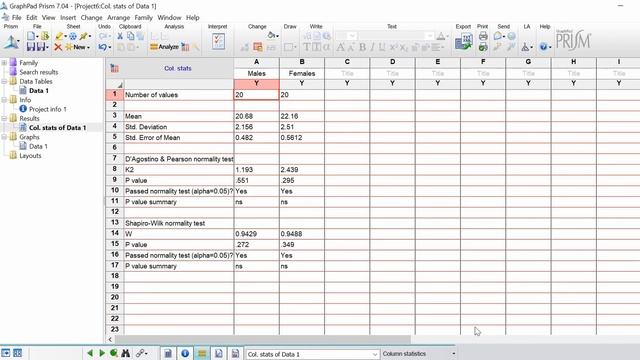This screenshot has width=640, height=360.
Task: Show project info via blue info icon at bottom
Action: [x=185, y=353]
